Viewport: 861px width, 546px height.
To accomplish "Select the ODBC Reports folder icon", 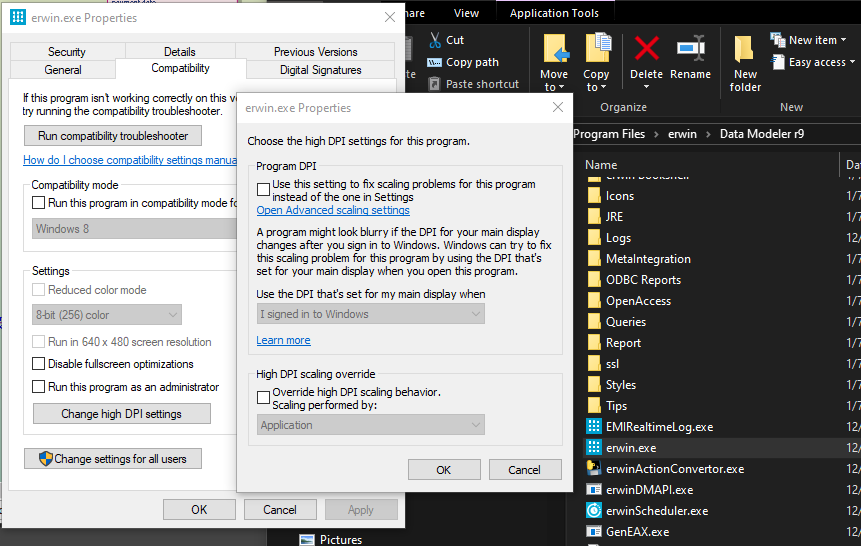I will [594, 280].
